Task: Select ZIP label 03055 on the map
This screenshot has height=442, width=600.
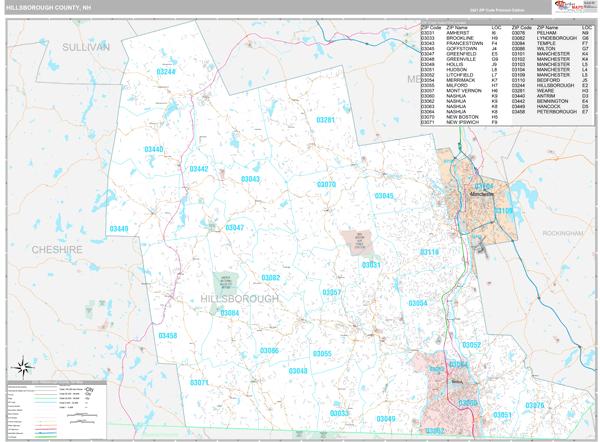Action: (322, 354)
